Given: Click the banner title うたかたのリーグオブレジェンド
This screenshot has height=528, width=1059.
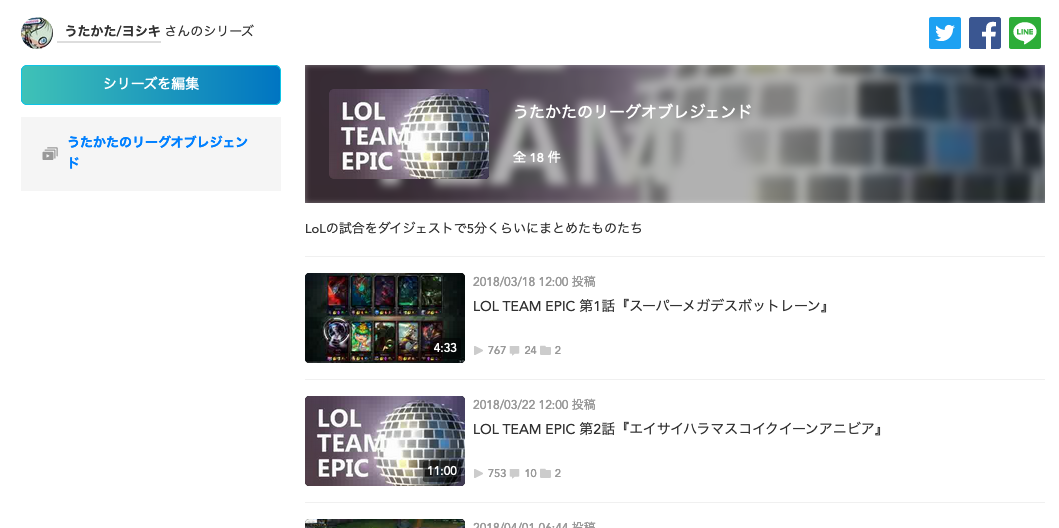Looking at the screenshot, I should pos(632,111).
